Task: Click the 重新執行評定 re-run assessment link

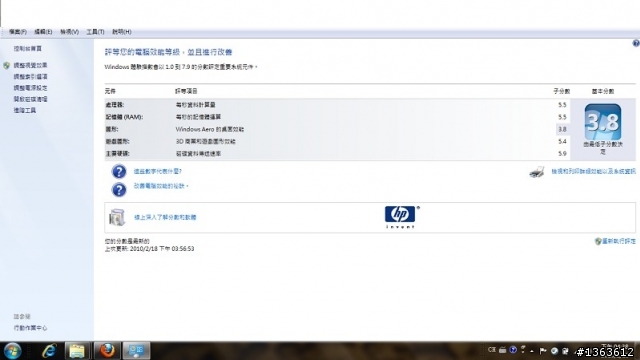Action: 619,241
